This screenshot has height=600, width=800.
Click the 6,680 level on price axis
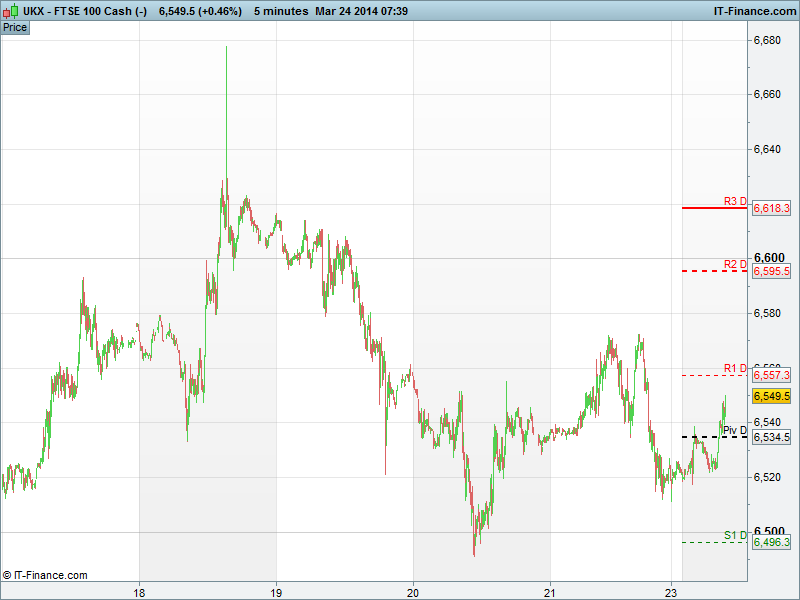767,41
